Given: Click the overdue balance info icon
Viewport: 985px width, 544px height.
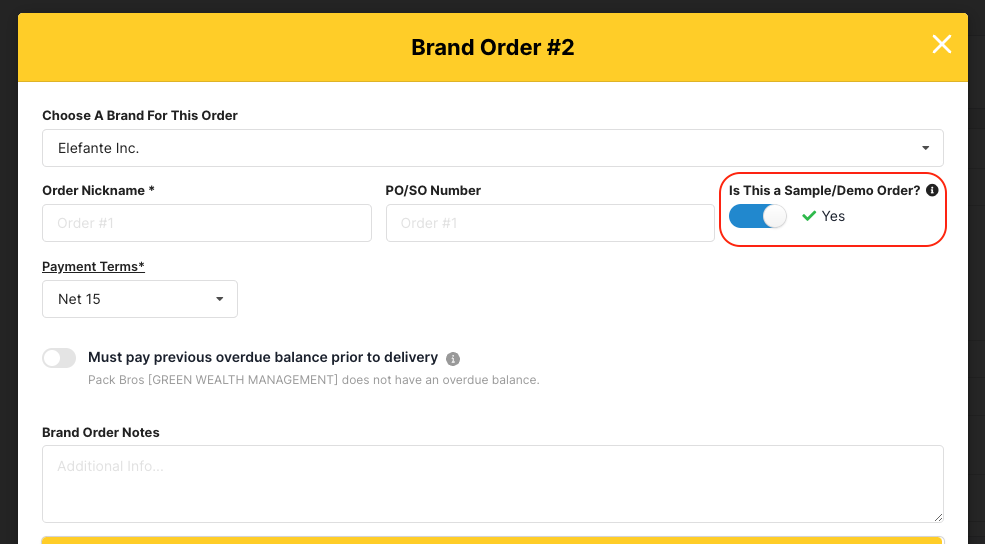Looking at the screenshot, I should [x=453, y=358].
